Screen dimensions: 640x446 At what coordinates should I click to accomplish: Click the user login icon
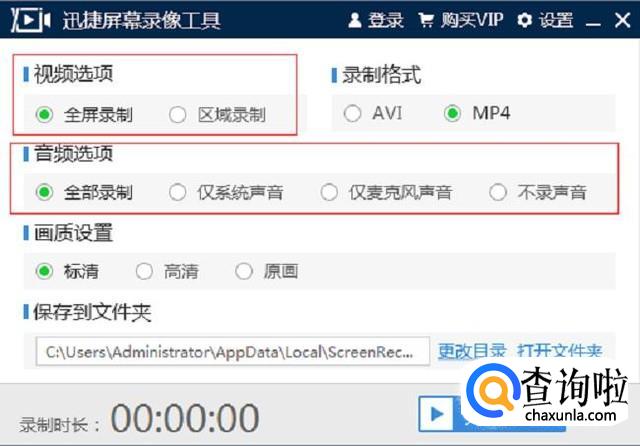coord(355,20)
